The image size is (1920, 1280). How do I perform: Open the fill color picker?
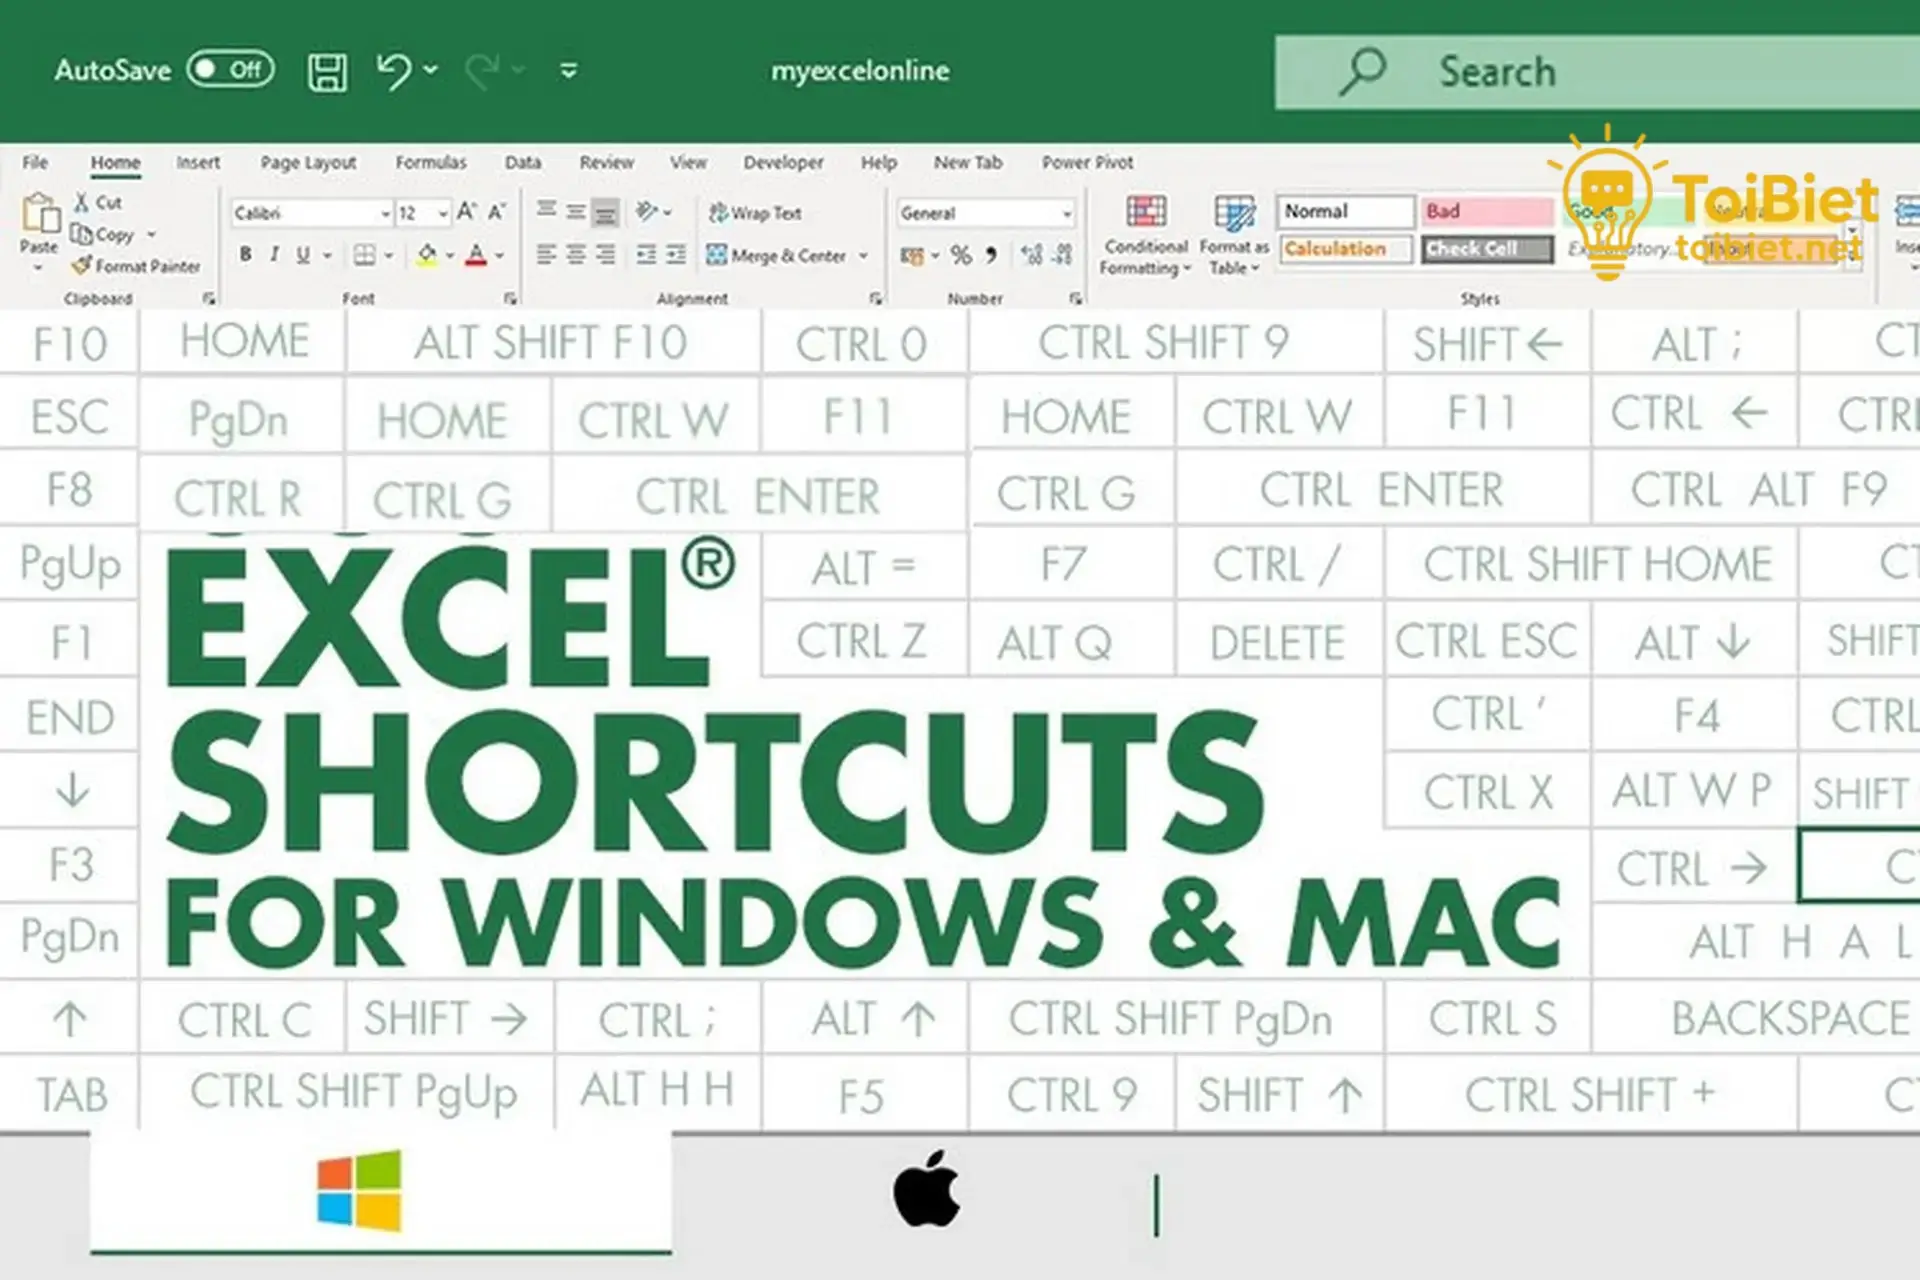pos(427,255)
